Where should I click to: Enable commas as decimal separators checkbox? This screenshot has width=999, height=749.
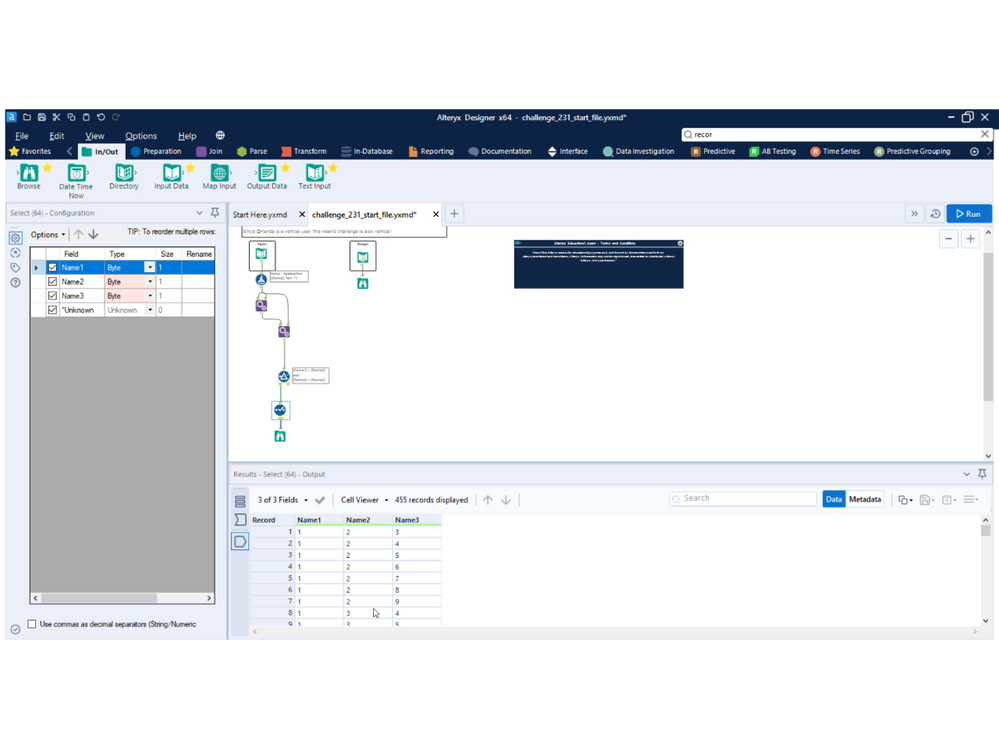click(x=32, y=624)
